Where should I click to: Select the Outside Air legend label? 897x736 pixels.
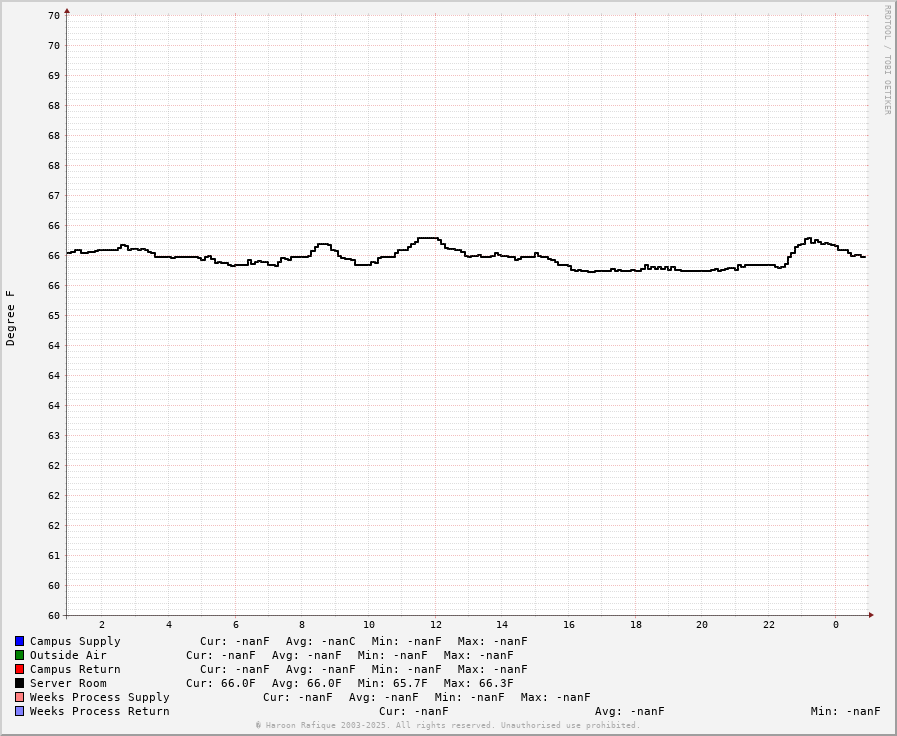pos(68,655)
